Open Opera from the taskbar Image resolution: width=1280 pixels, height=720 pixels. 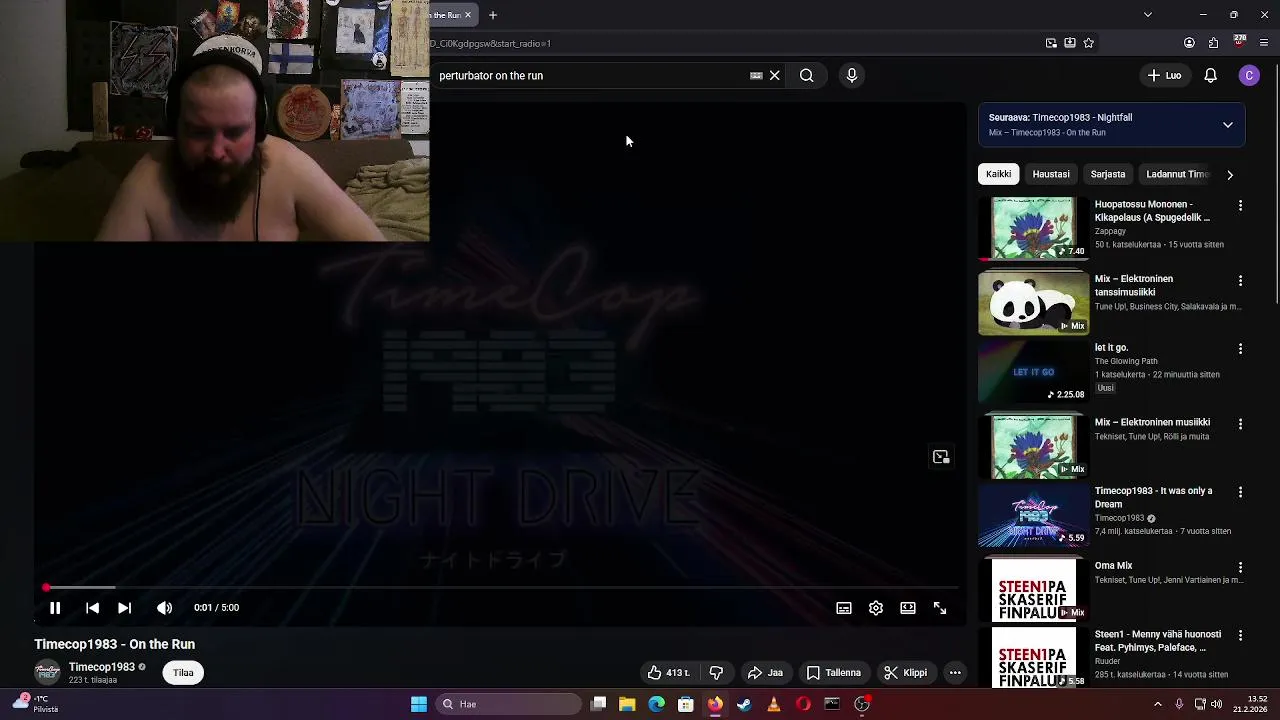click(x=803, y=704)
